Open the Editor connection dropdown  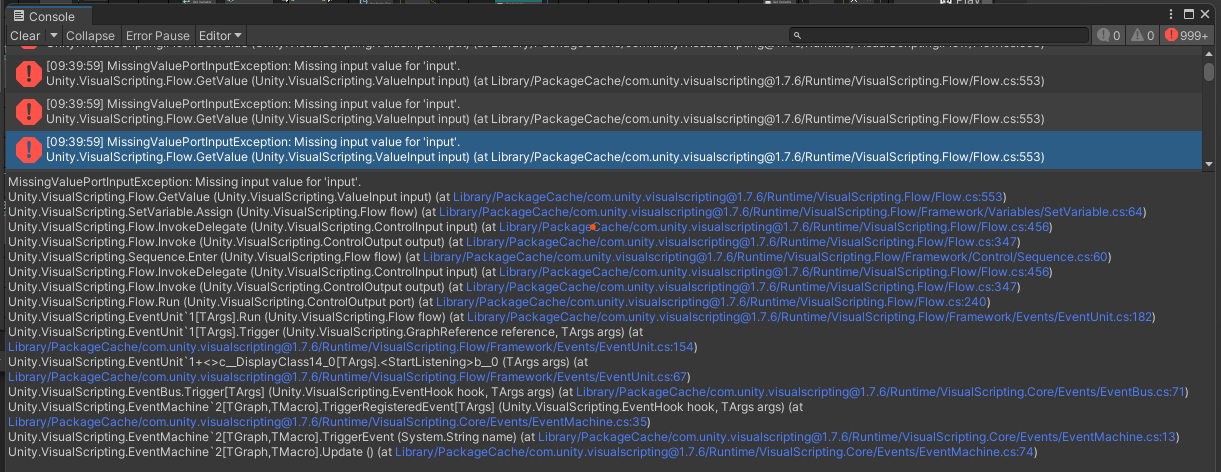click(221, 35)
